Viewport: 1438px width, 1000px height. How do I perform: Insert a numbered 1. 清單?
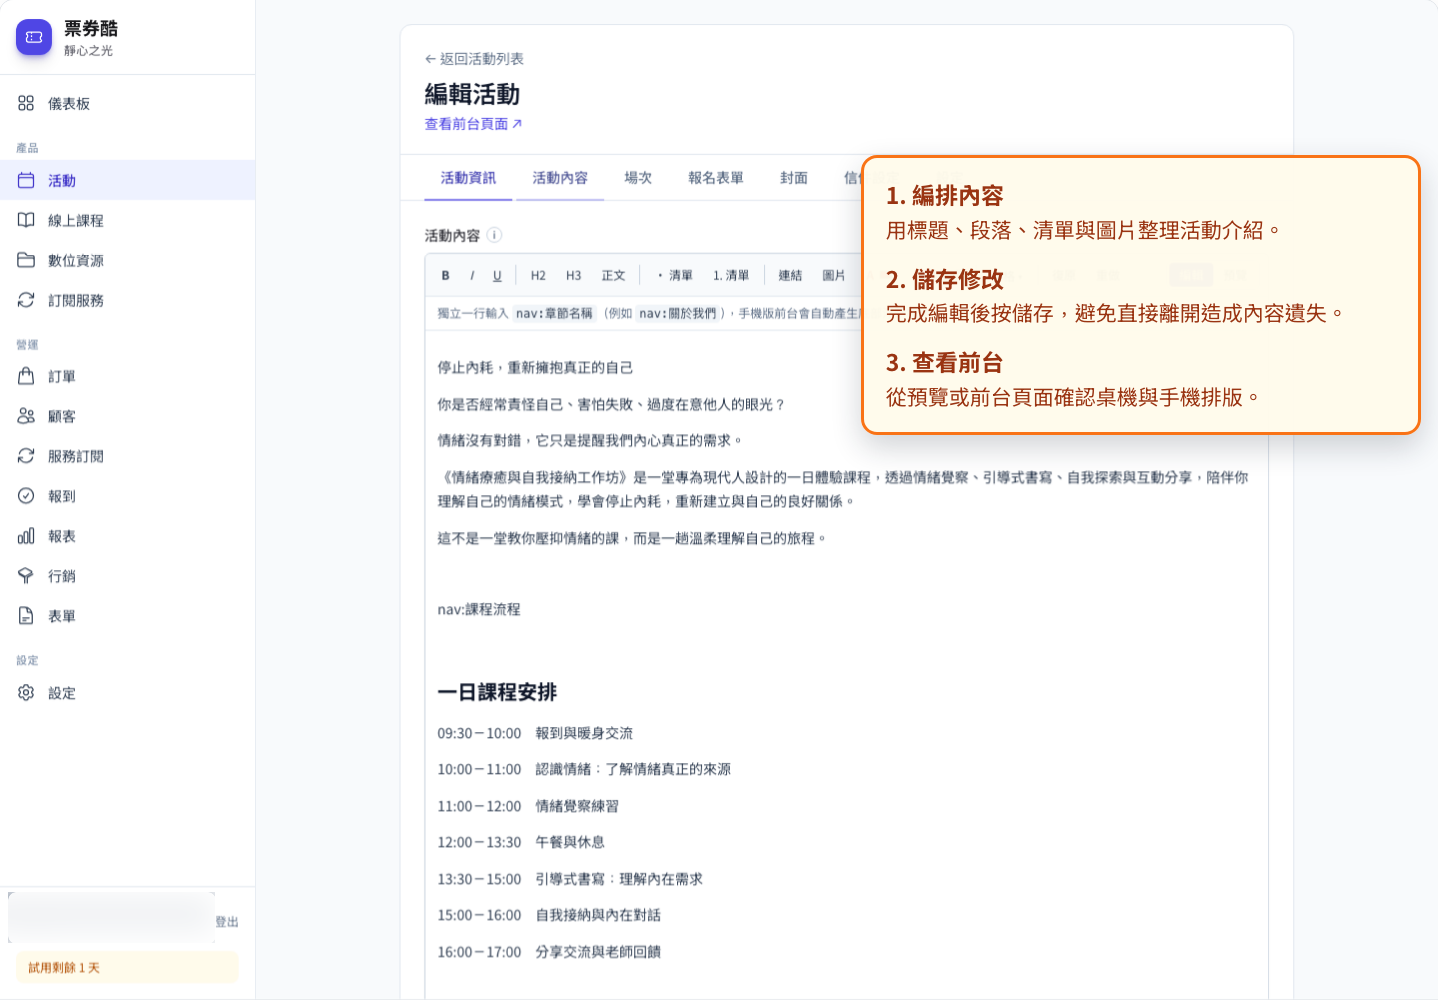(731, 275)
